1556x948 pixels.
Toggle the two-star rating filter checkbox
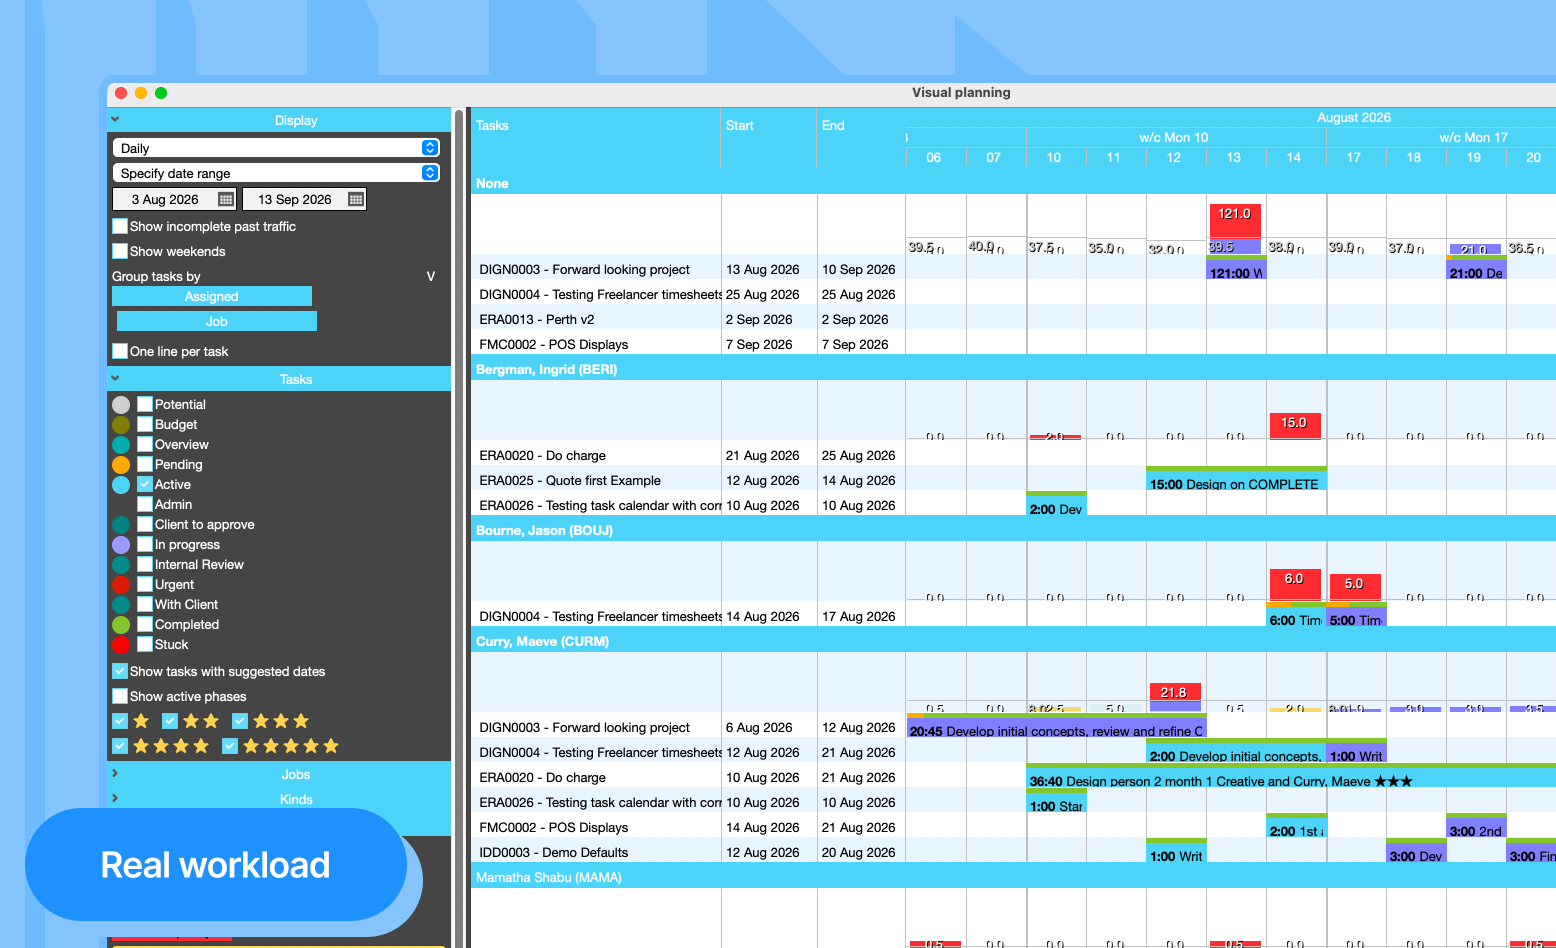[170, 721]
